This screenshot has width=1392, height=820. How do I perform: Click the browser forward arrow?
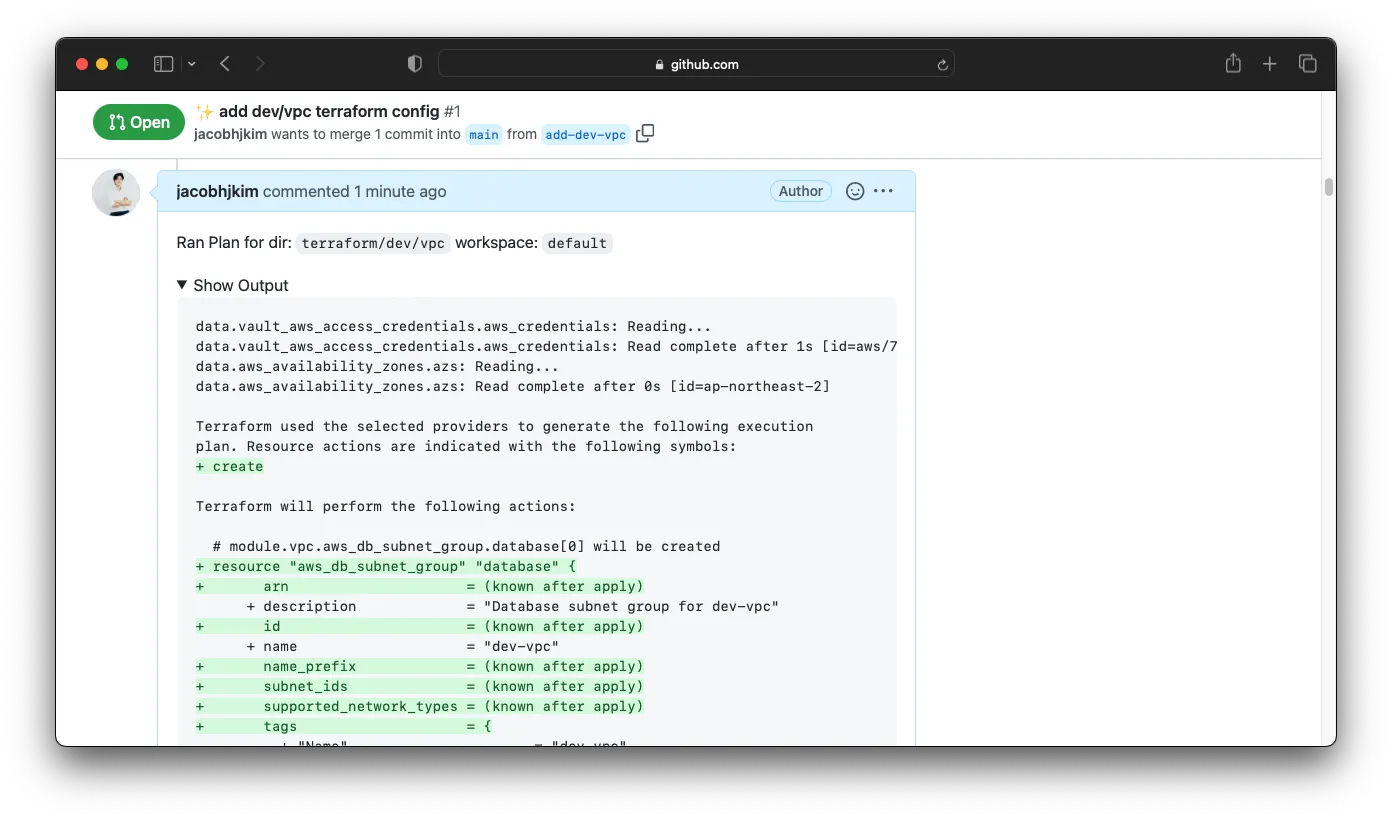click(260, 64)
